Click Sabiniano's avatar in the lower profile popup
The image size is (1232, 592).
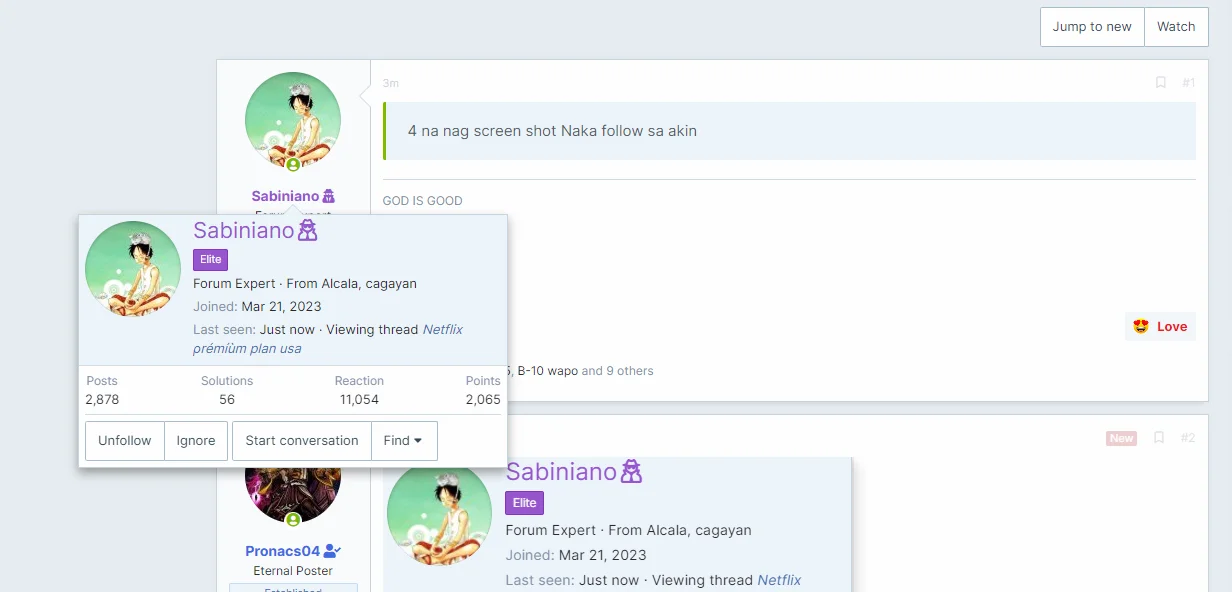[439, 512]
